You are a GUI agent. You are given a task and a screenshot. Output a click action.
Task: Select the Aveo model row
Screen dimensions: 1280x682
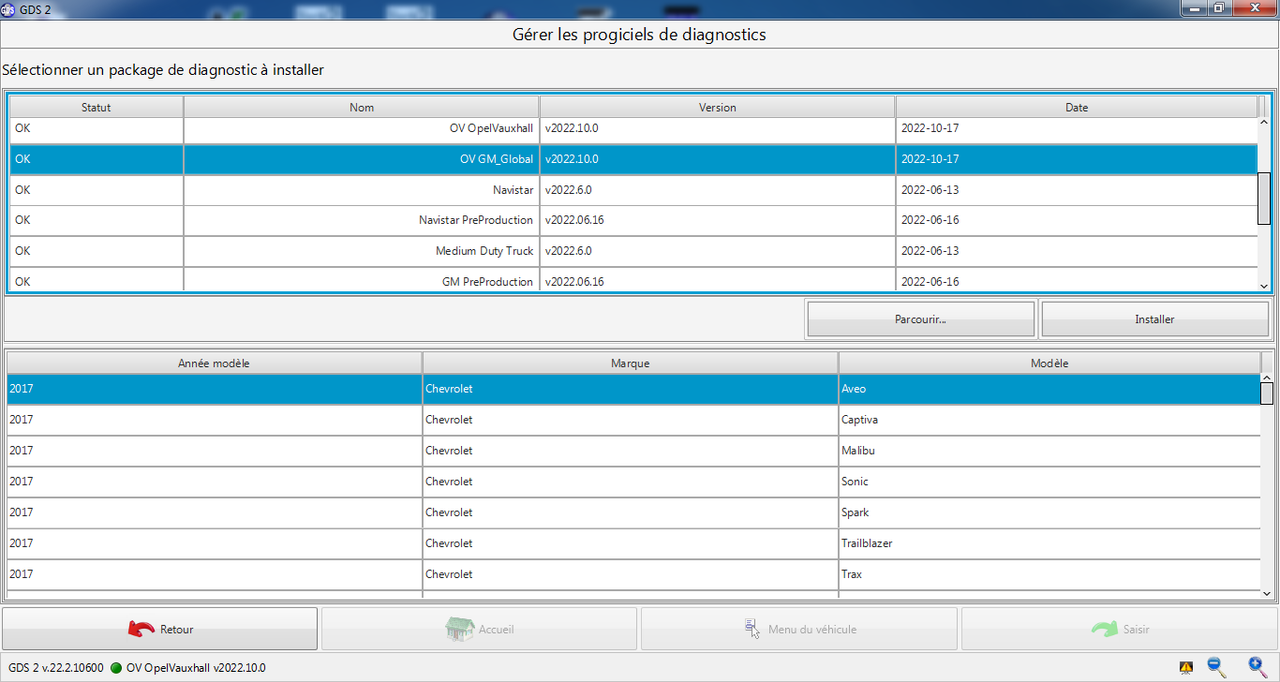point(633,389)
